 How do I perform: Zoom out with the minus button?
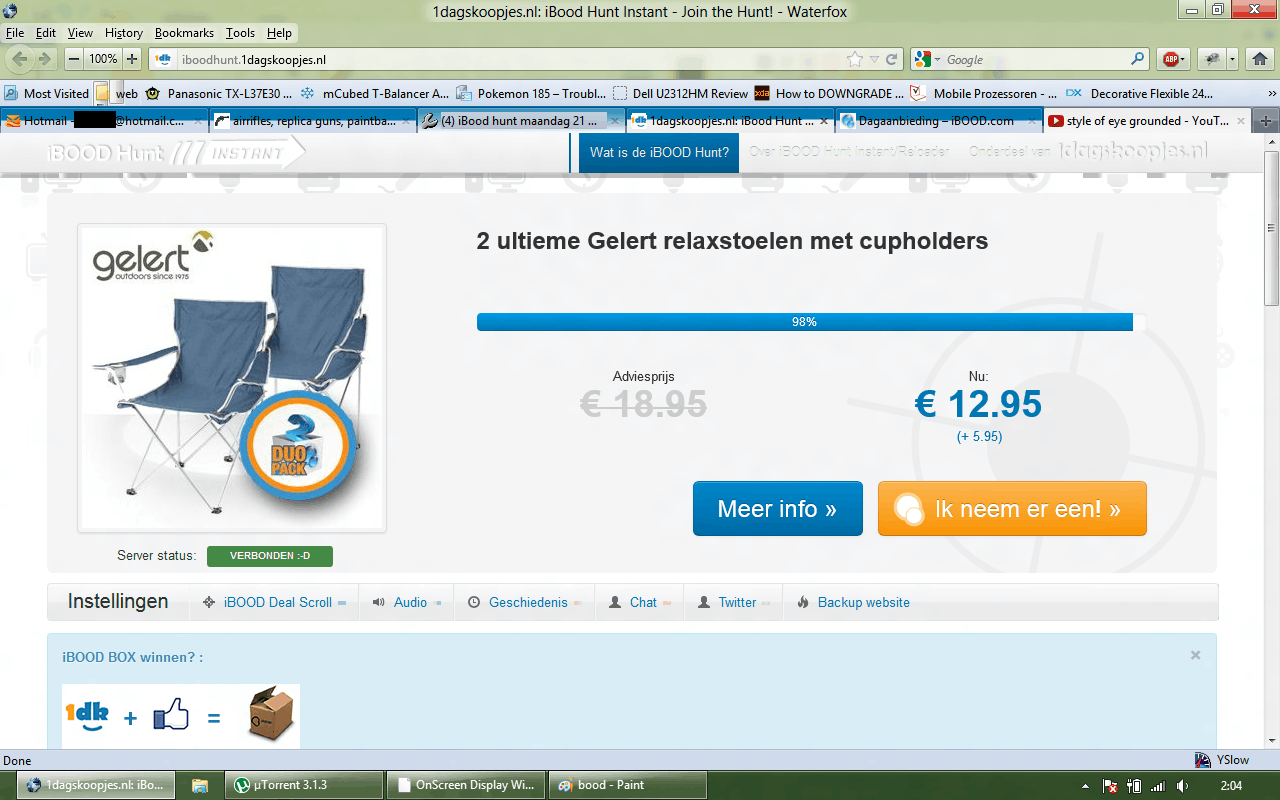pos(74,59)
